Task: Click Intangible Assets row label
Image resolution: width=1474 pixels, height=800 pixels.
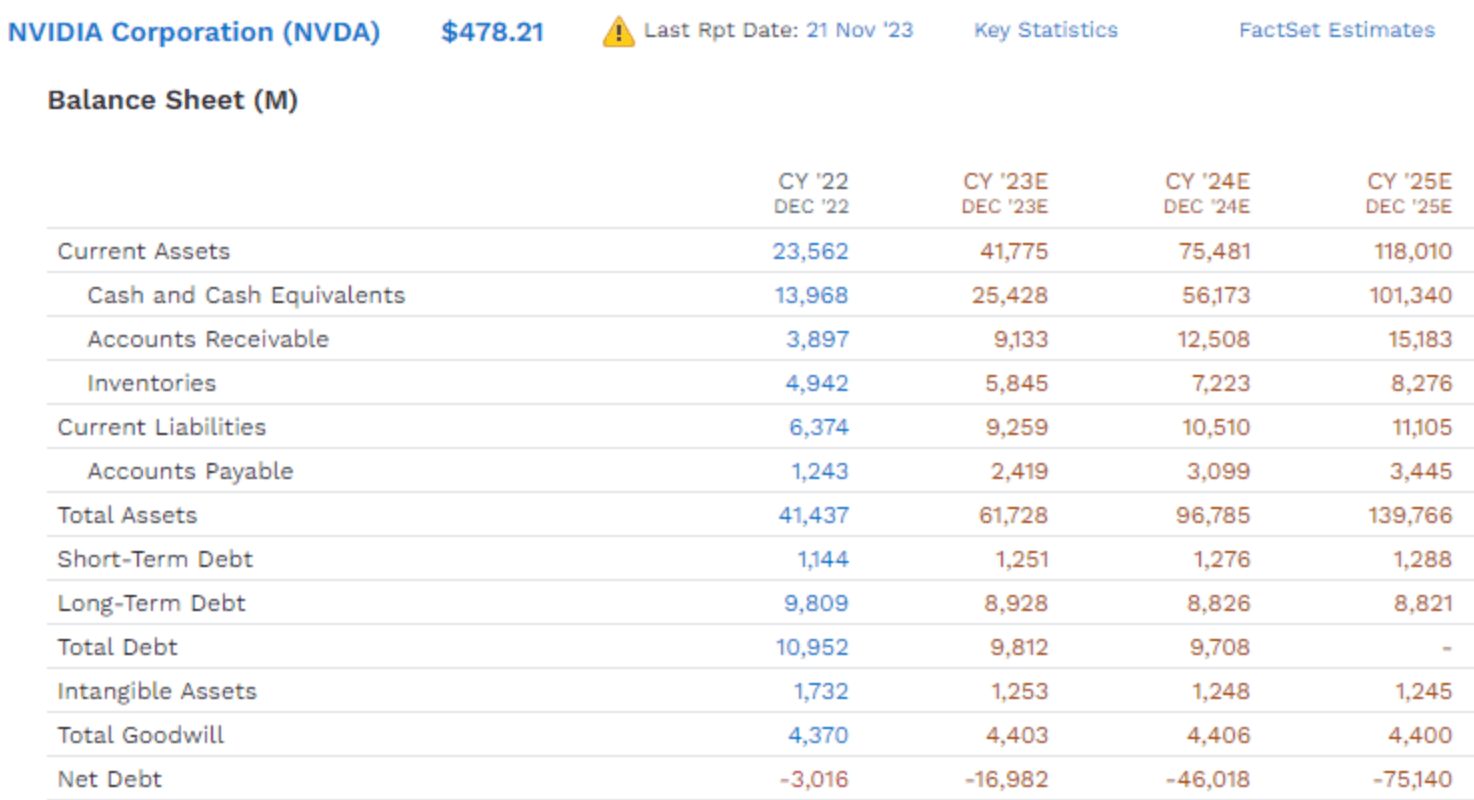Action: pyautogui.click(x=157, y=691)
